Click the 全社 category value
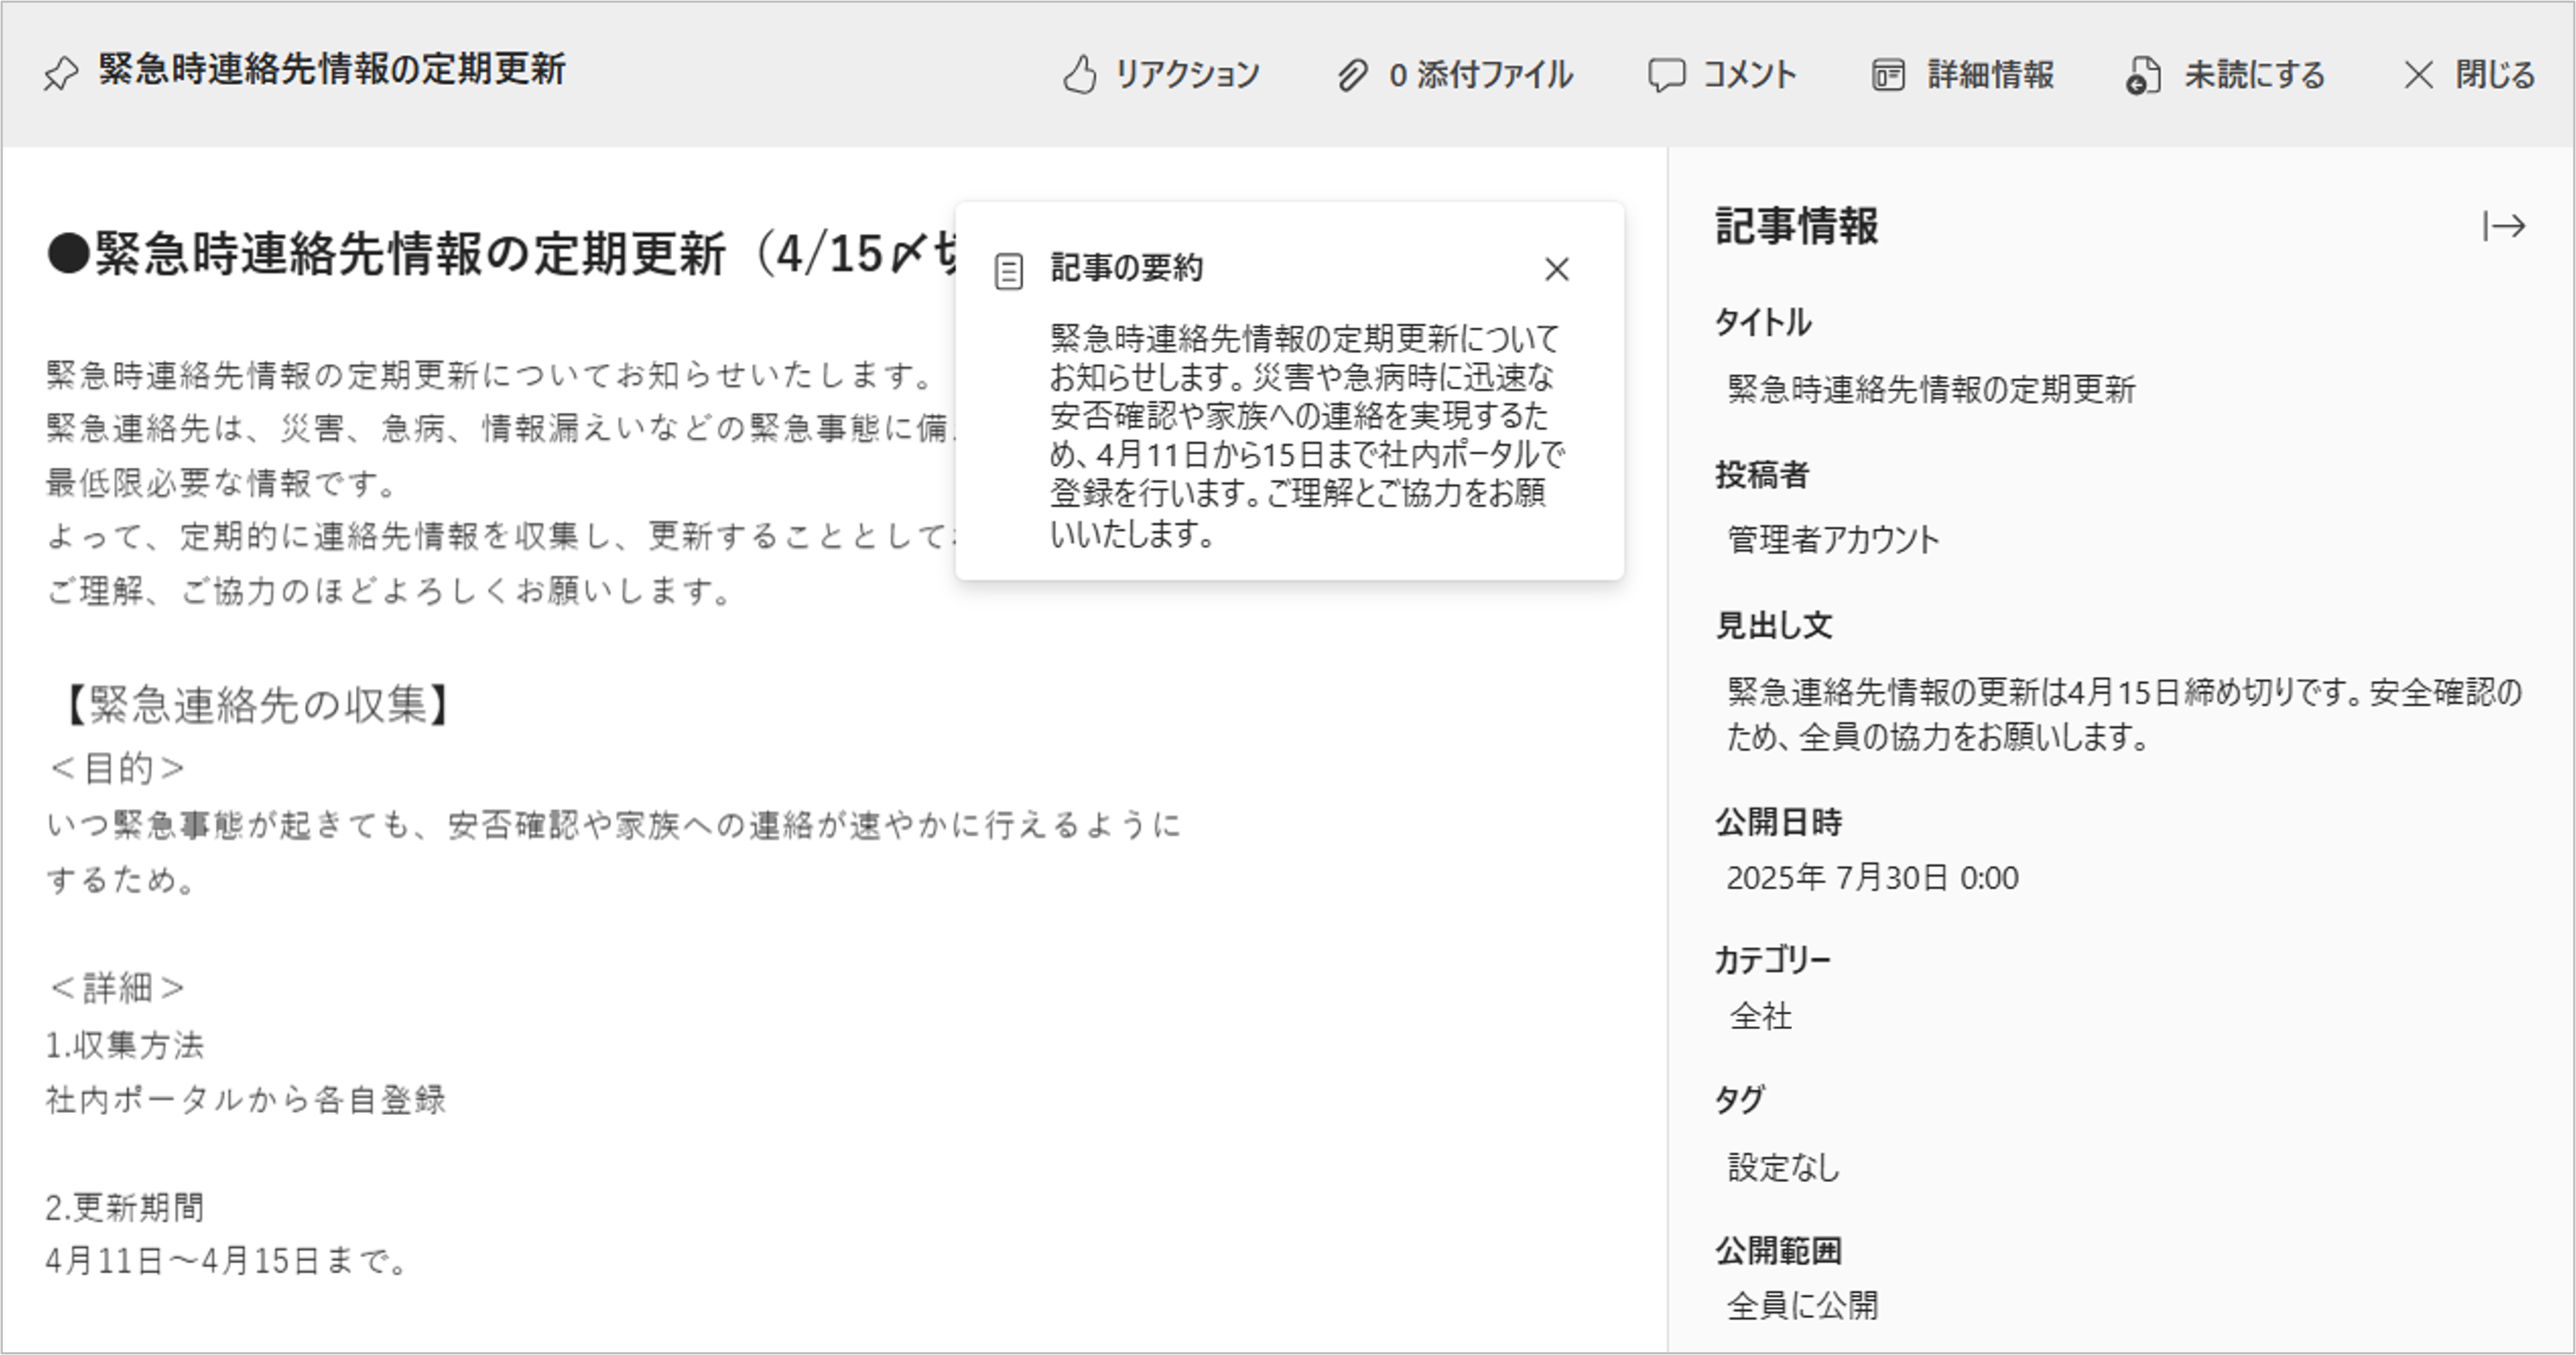Screen dimensions: 2576x1355 [x=1760, y=1016]
